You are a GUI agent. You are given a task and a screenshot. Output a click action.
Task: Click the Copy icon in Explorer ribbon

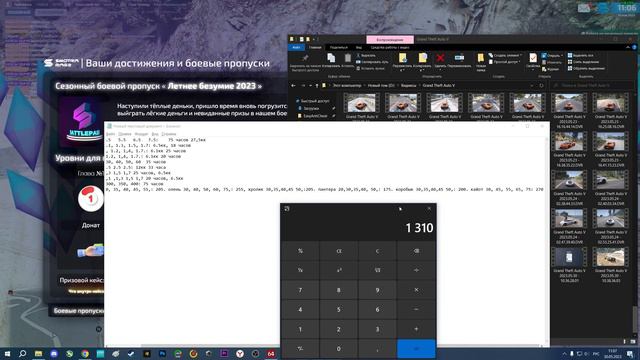click(x=331, y=58)
